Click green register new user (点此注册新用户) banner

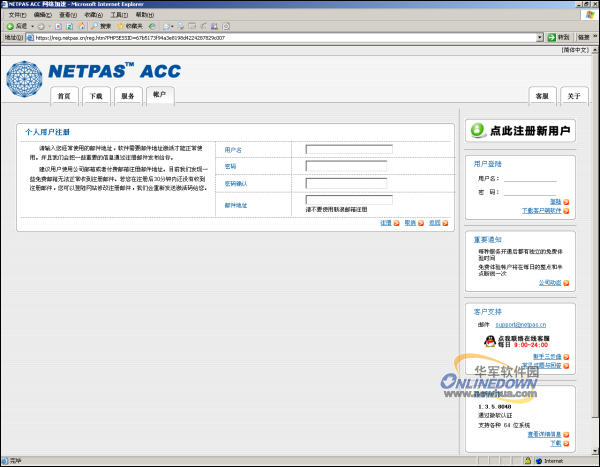[520, 131]
